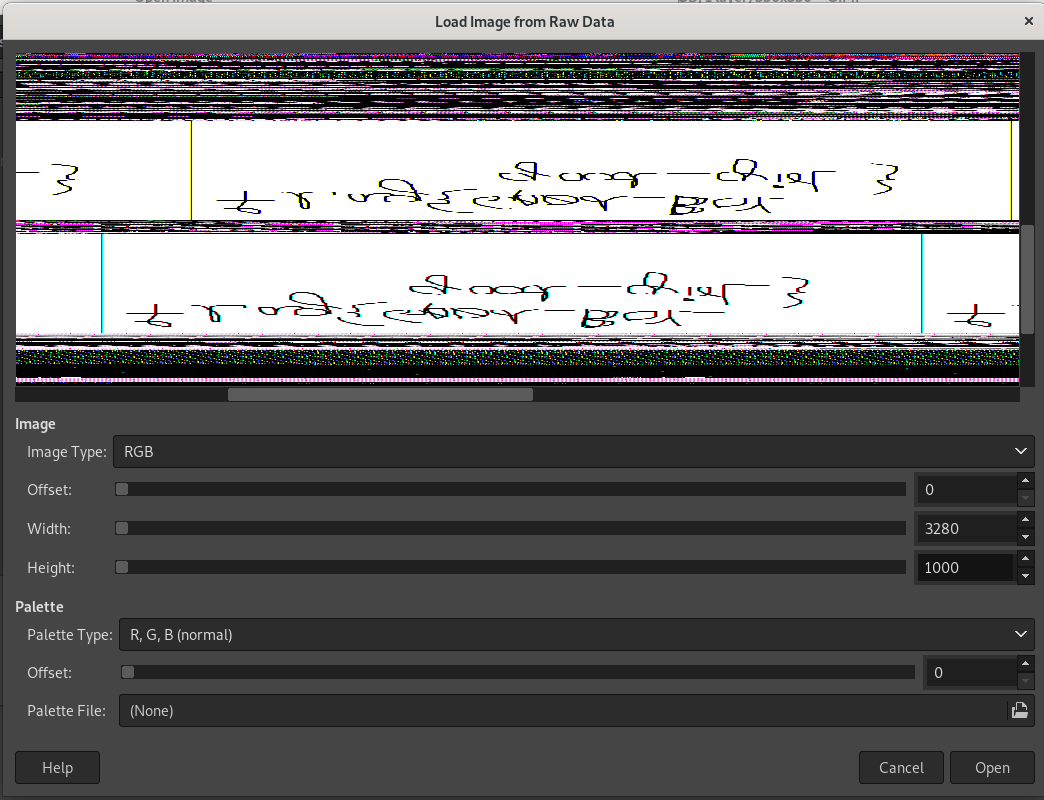Decrease the Height value with down arrow
1044x800 pixels.
click(1025, 576)
